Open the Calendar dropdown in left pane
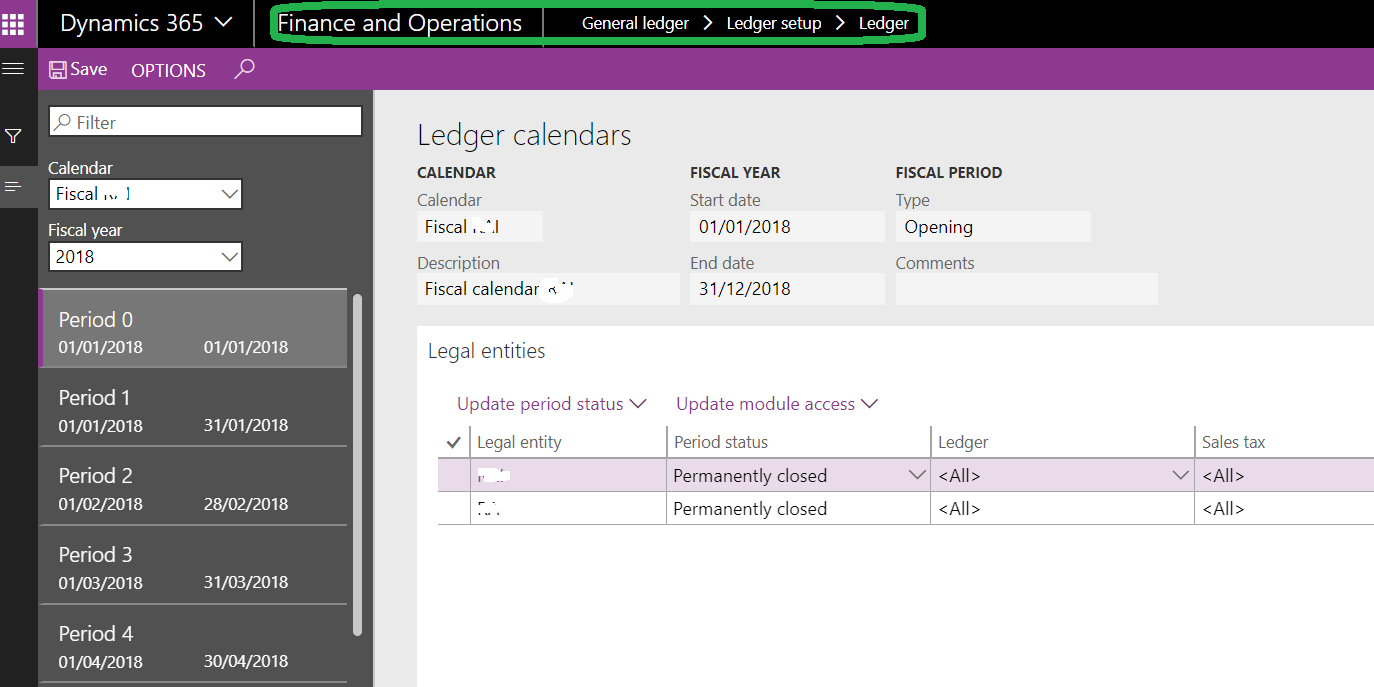Viewport: 1374px width, 687px height. tap(145, 194)
